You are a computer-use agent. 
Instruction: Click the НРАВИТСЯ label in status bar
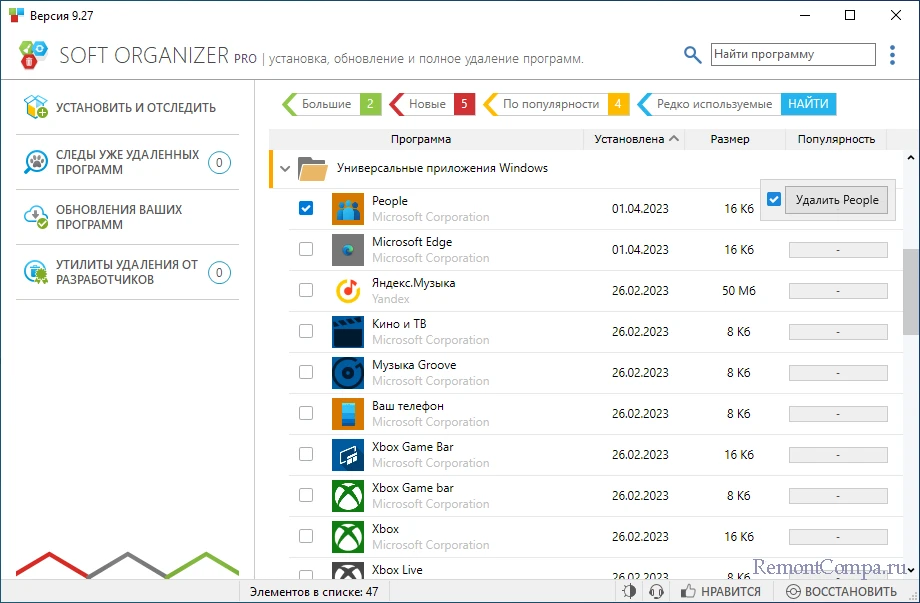730,592
